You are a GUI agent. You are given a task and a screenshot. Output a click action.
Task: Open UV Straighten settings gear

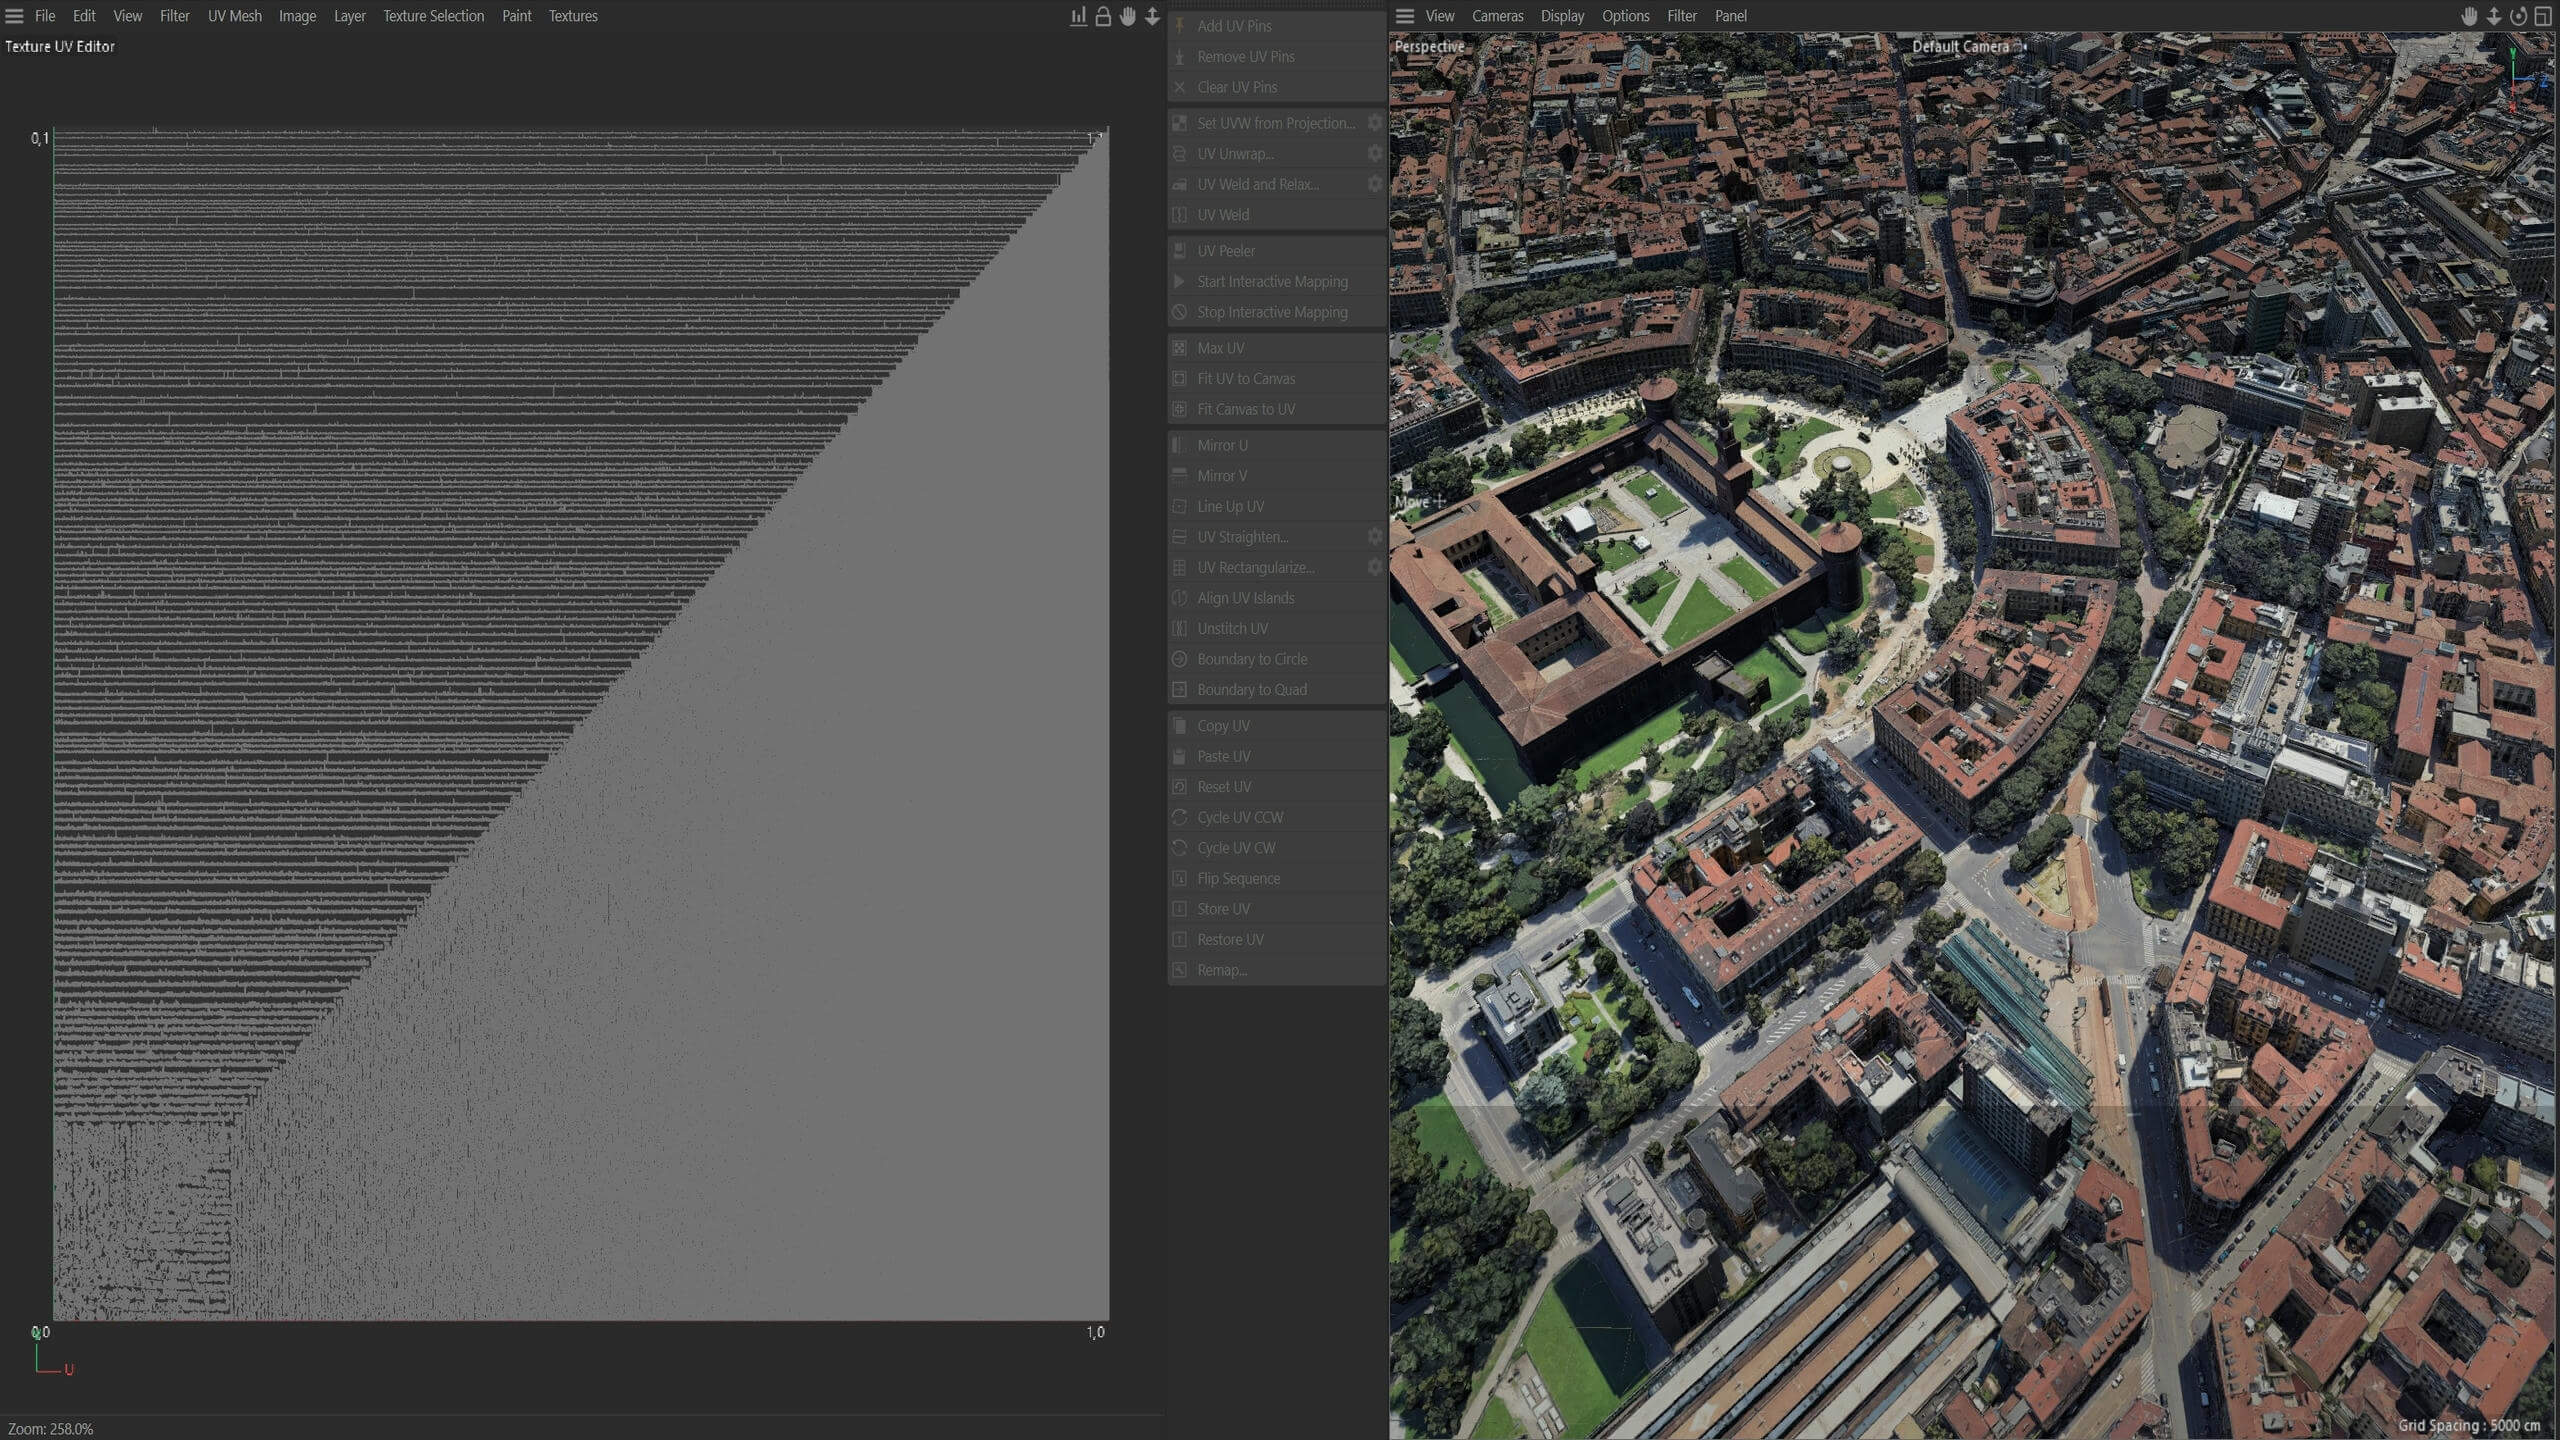[1375, 537]
